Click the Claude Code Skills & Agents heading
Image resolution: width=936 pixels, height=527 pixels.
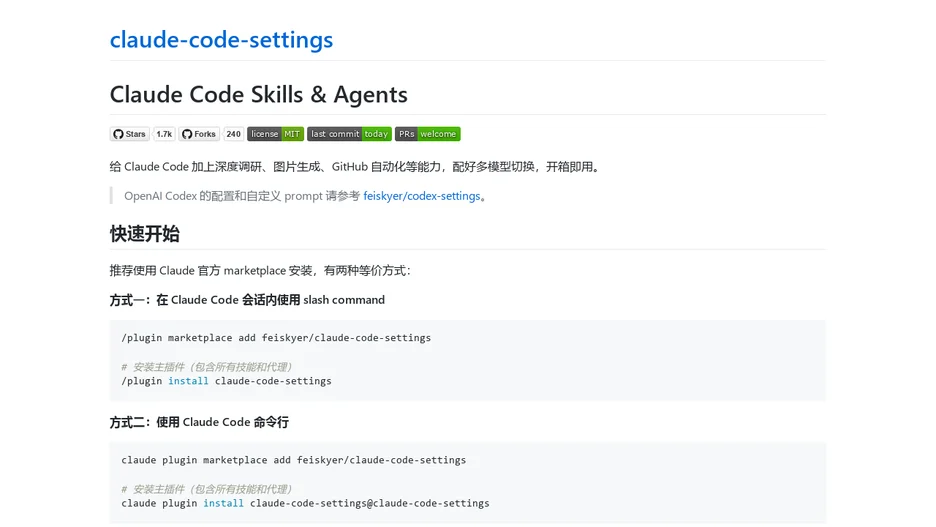tap(258, 94)
